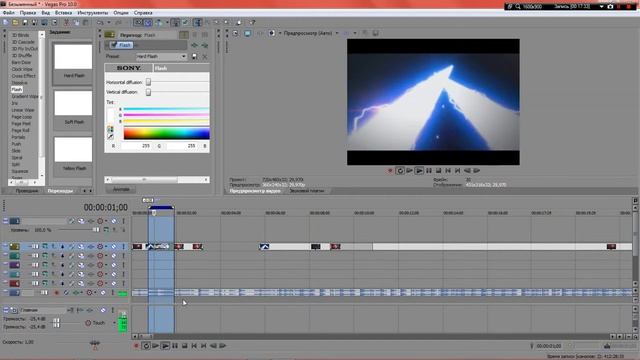Click the Animate button under transition settings
This screenshot has width=640, height=360.
tap(121, 189)
